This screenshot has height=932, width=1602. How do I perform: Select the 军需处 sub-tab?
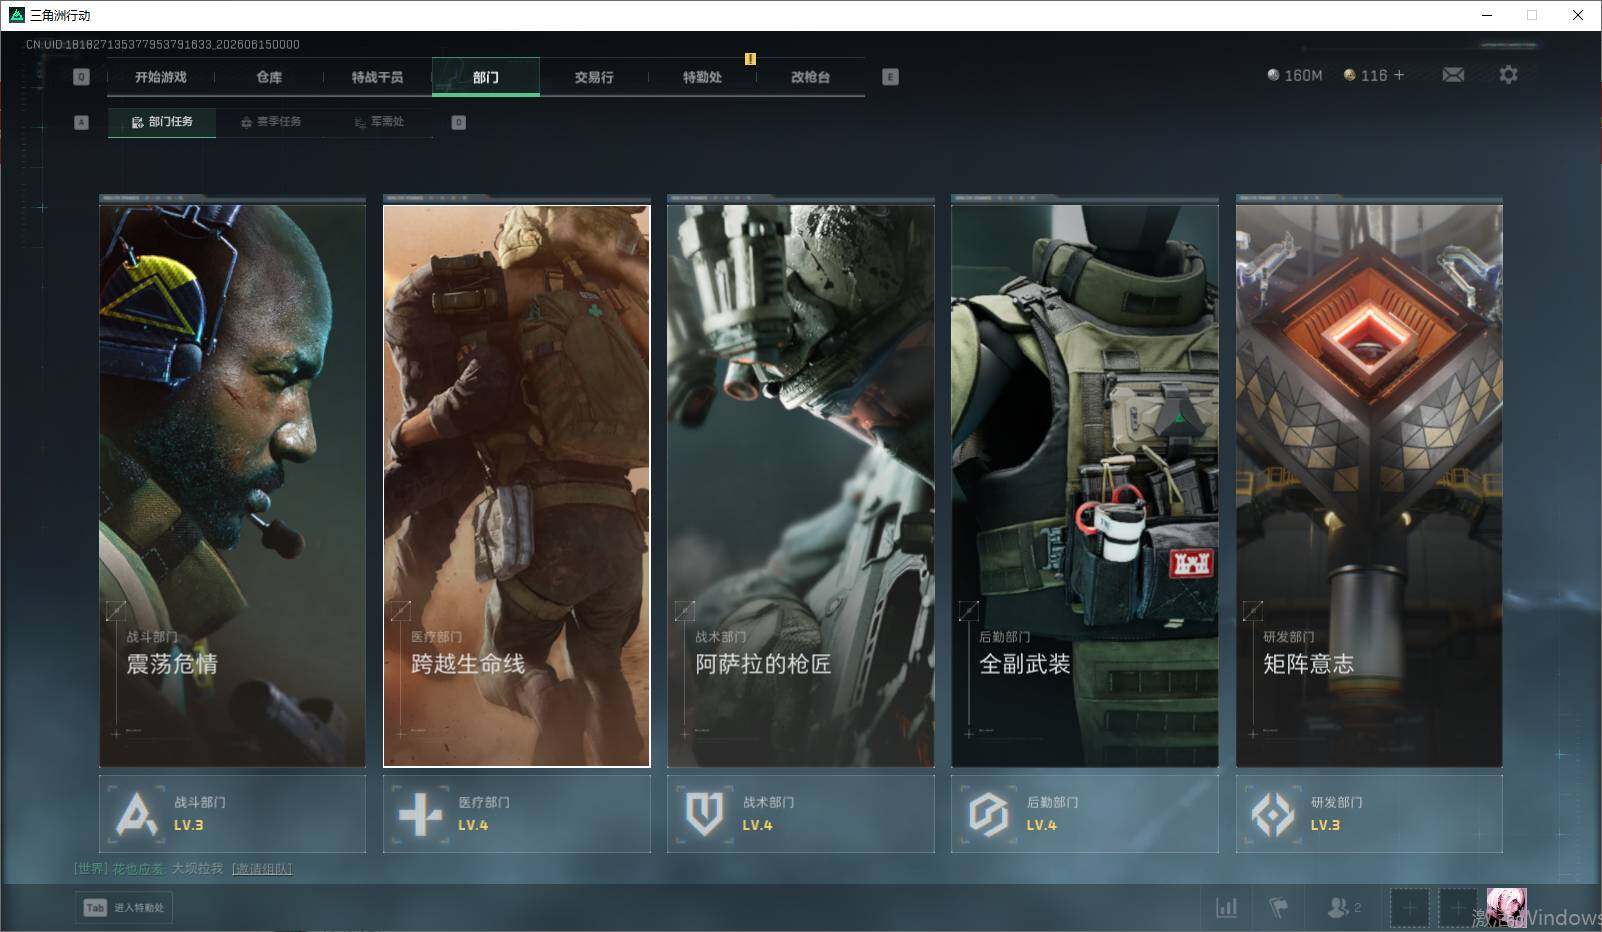point(379,122)
